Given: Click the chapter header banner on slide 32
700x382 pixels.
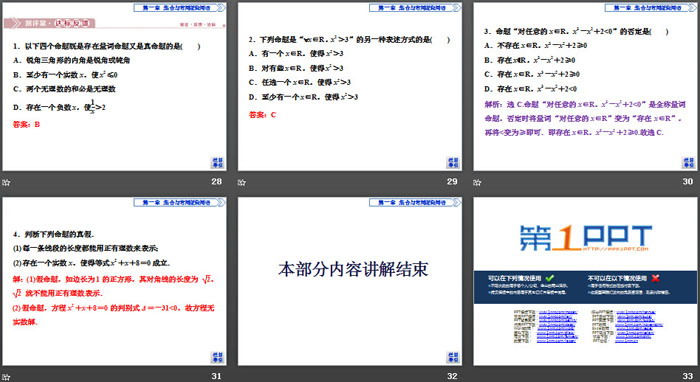Looking at the screenshot, I should pos(415,203).
